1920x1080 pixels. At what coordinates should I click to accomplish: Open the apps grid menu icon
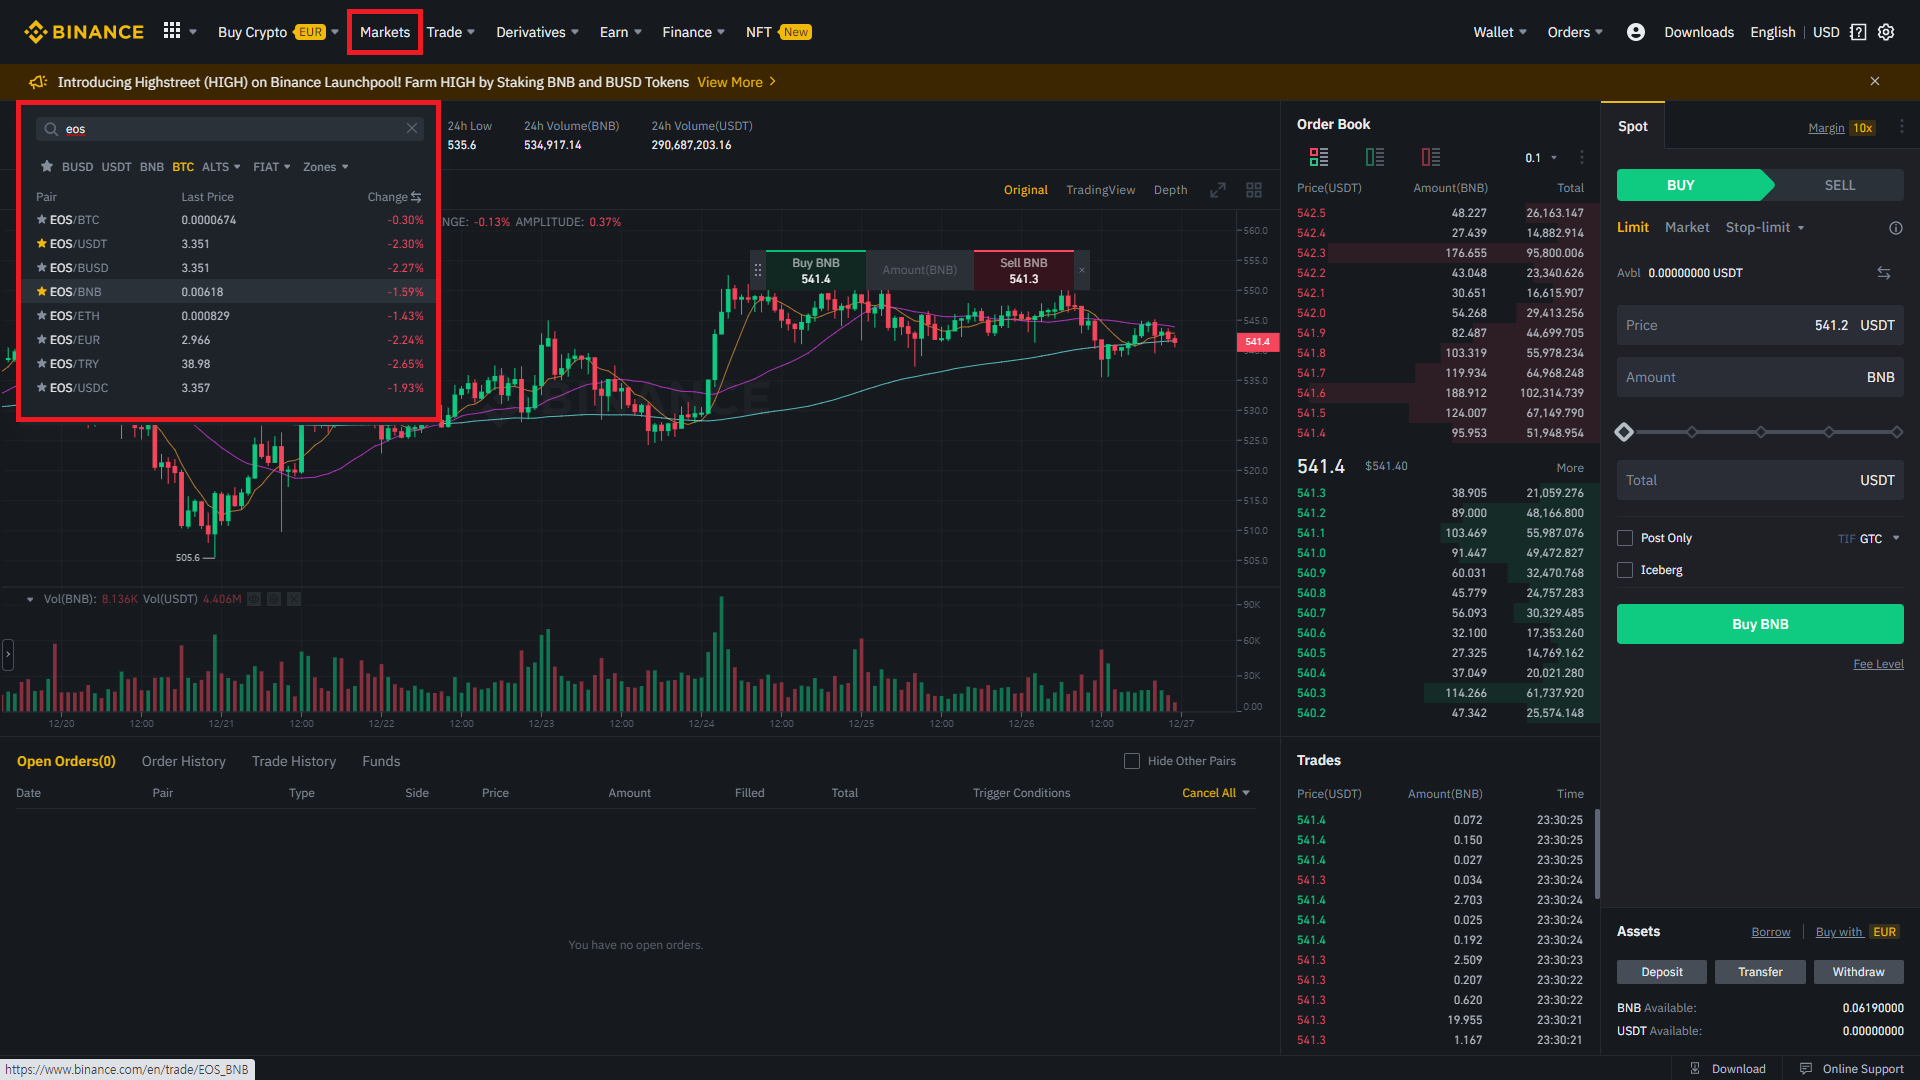(172, 31)
